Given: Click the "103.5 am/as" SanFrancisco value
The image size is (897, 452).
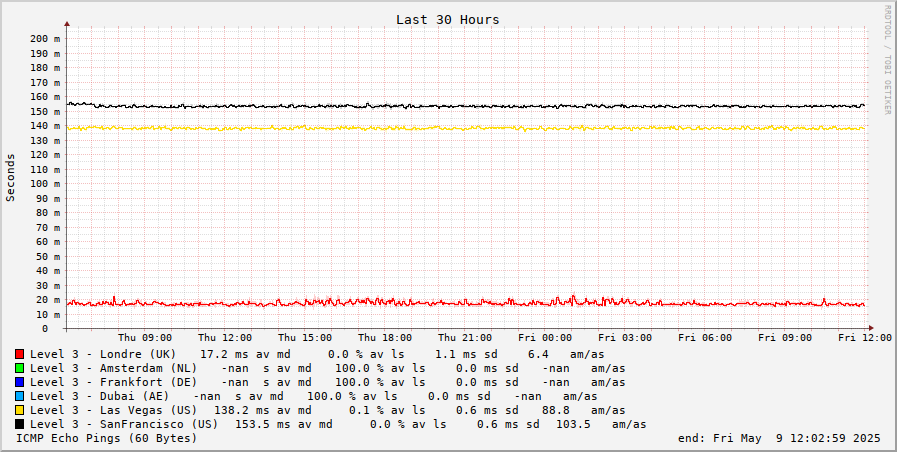Looking at the screenshot, I should pyautogui.click(x=601, y=424).
